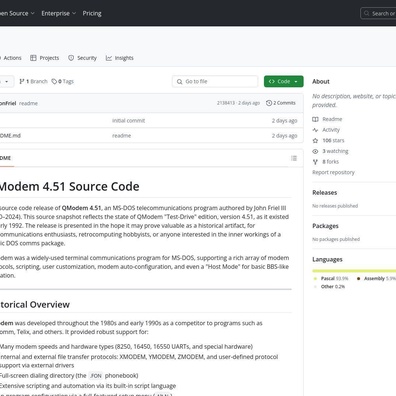Open commit hash 2138413
Screen dimensions: 396x396
tap(226, 103)
